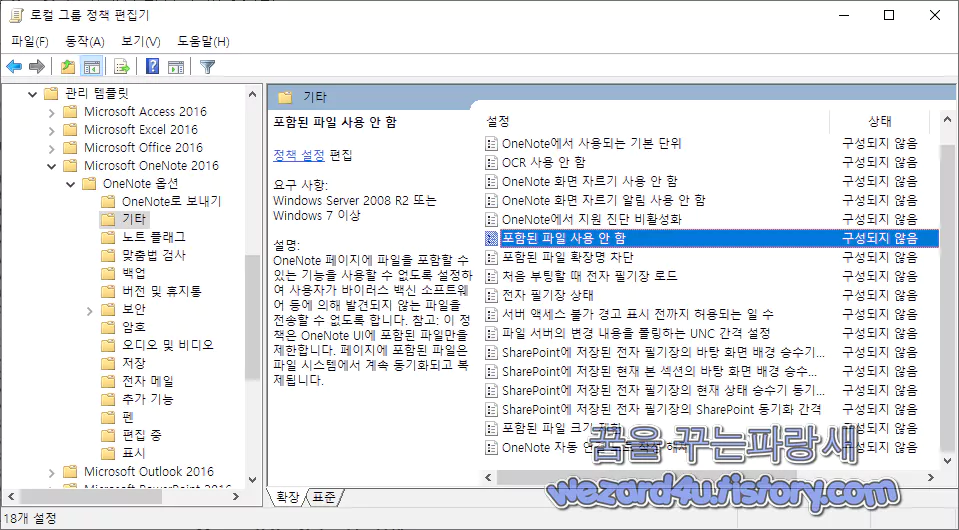959x530 pixels.
Task: Go up one level via folder icon
Action: point(68,67)
